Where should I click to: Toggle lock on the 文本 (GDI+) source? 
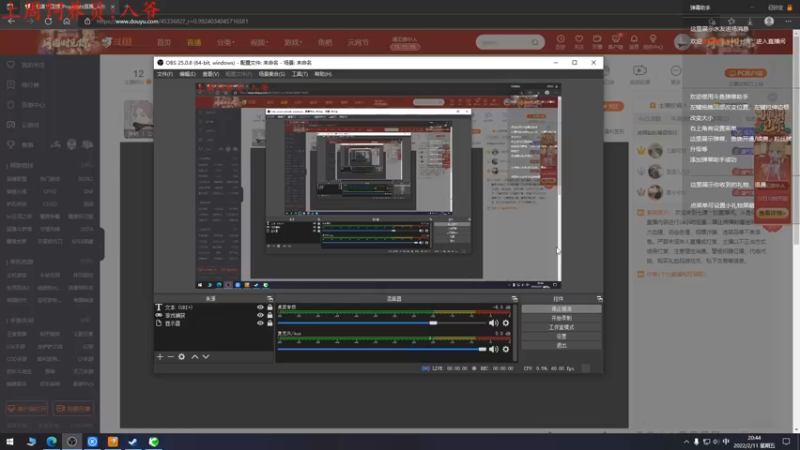coord(270,307)
